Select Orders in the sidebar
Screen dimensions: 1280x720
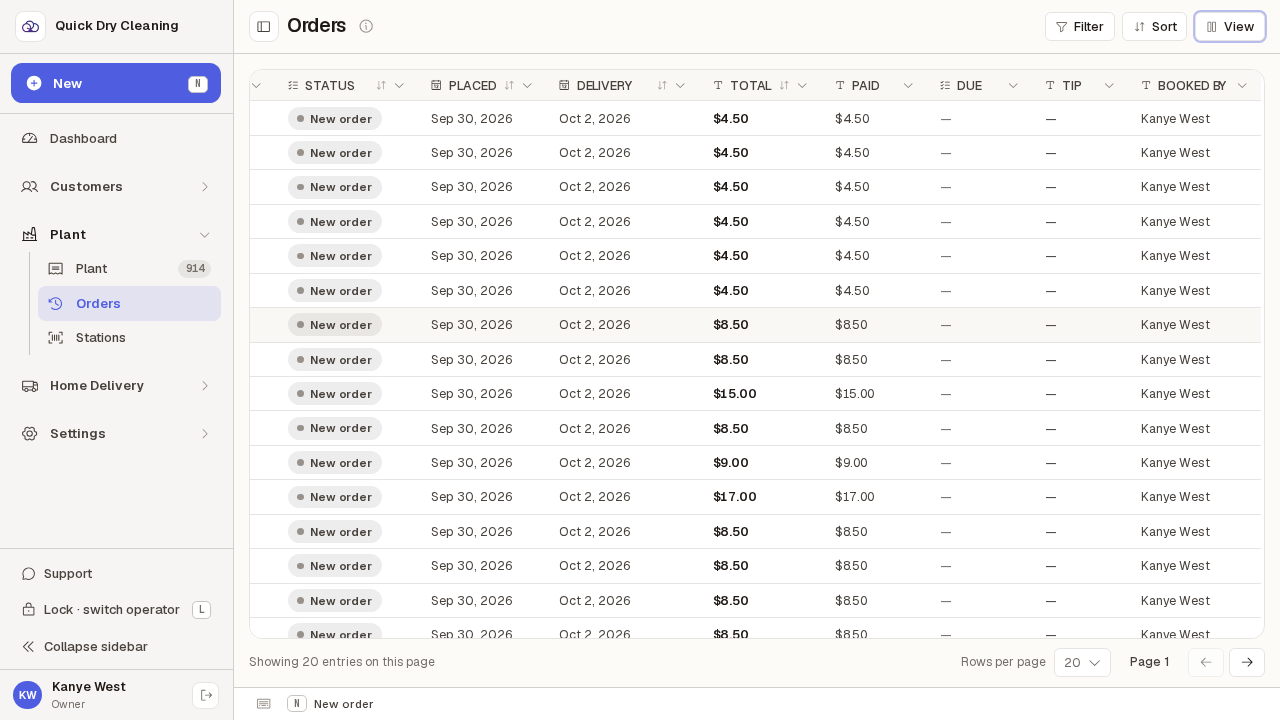click(129, 303)
